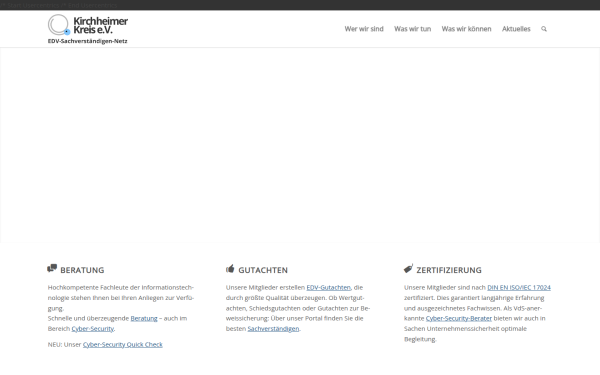Follow the 'EDV-Gutachten' link

point(328,287)
